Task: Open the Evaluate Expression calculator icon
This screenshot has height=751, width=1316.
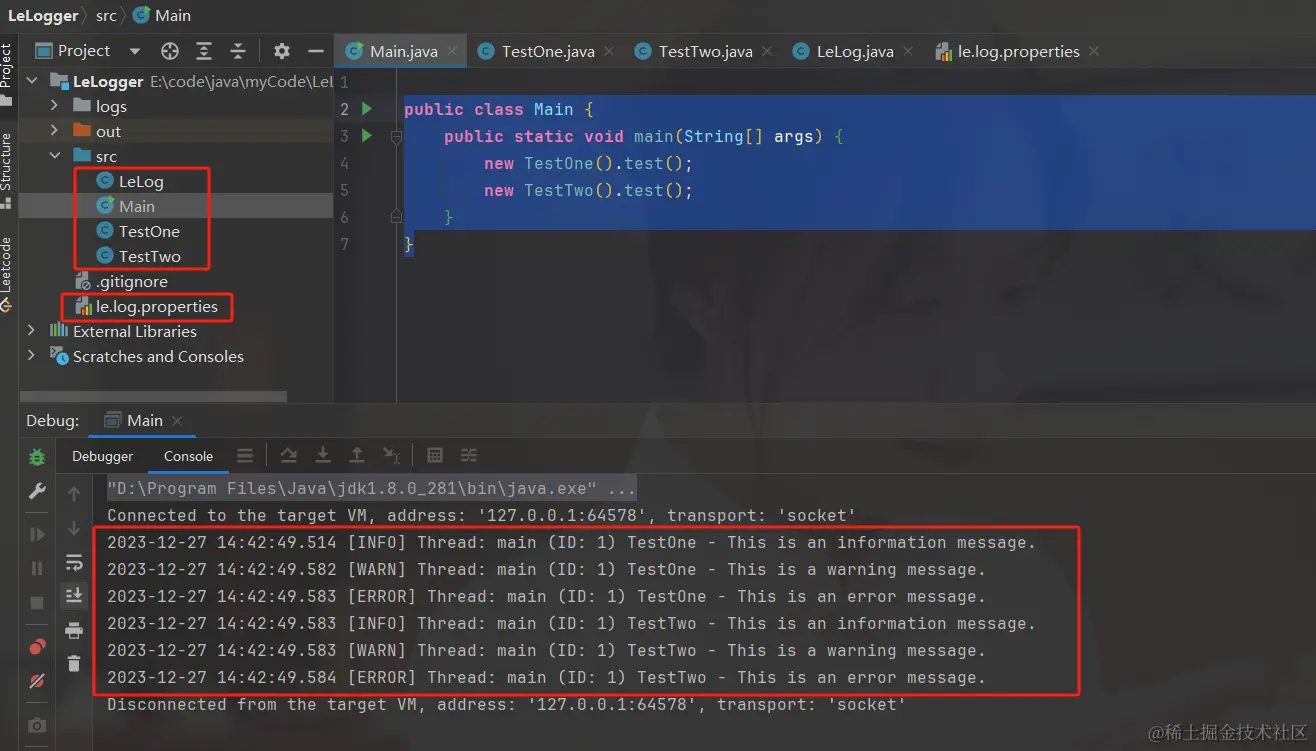Action: tap(435, 456)
